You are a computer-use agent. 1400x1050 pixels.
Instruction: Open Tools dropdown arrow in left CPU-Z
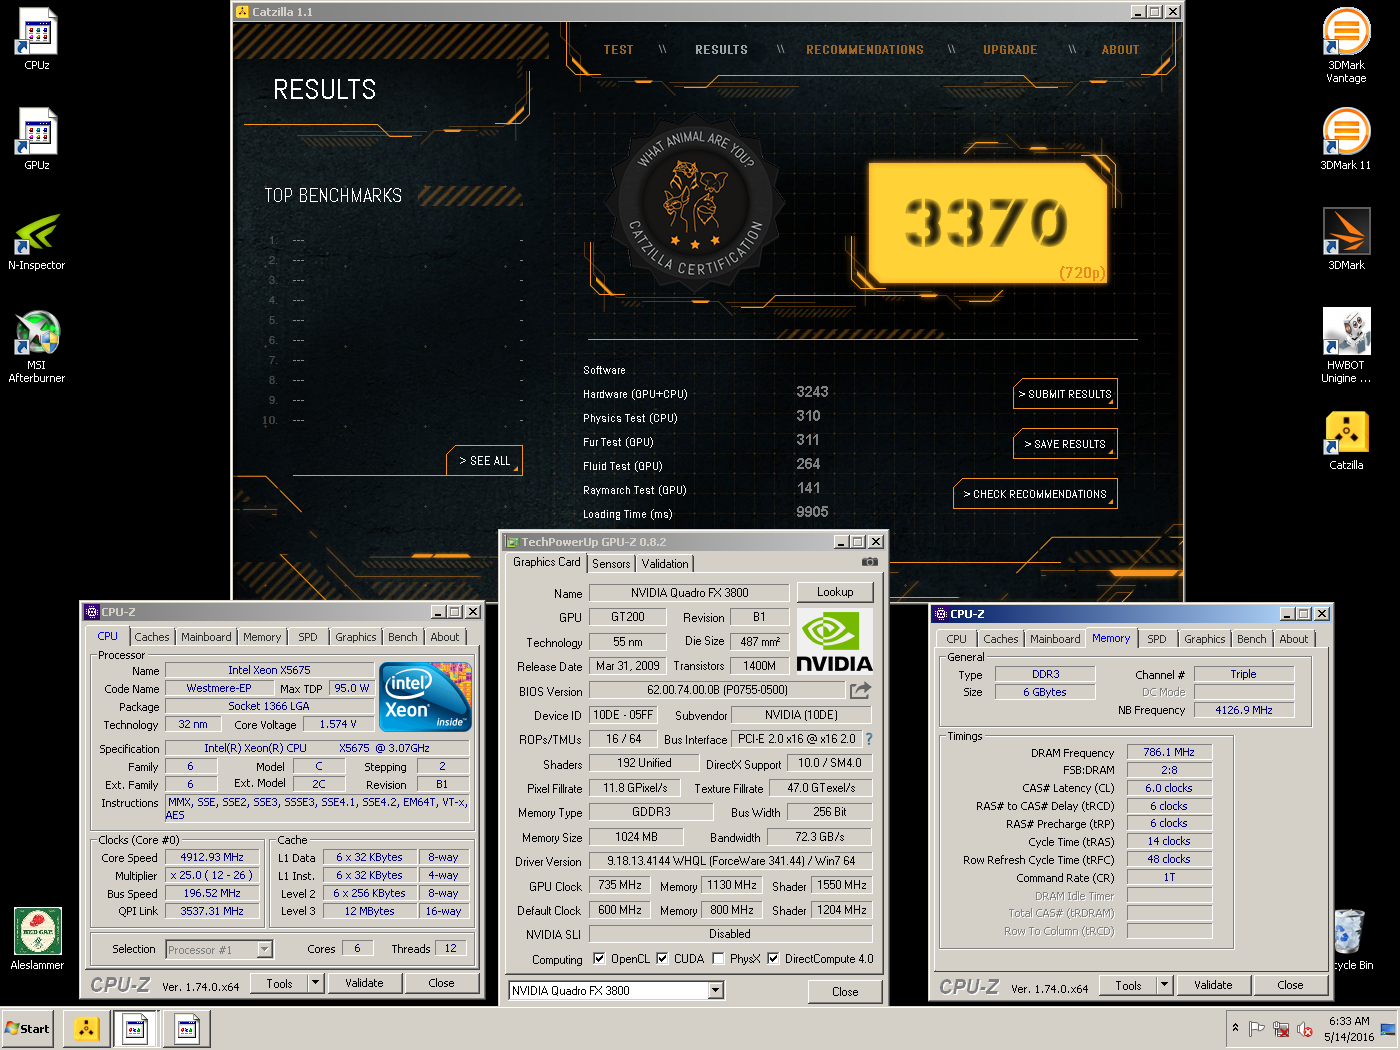click(315, 983)
